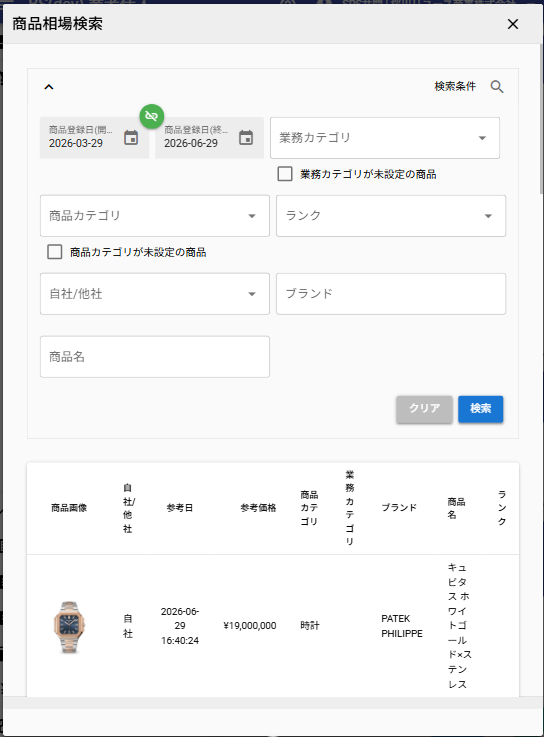Click the ブランド column header
The width and height of the screenshot is (544, 737).
pyautogui.click(x=399, y=508)
